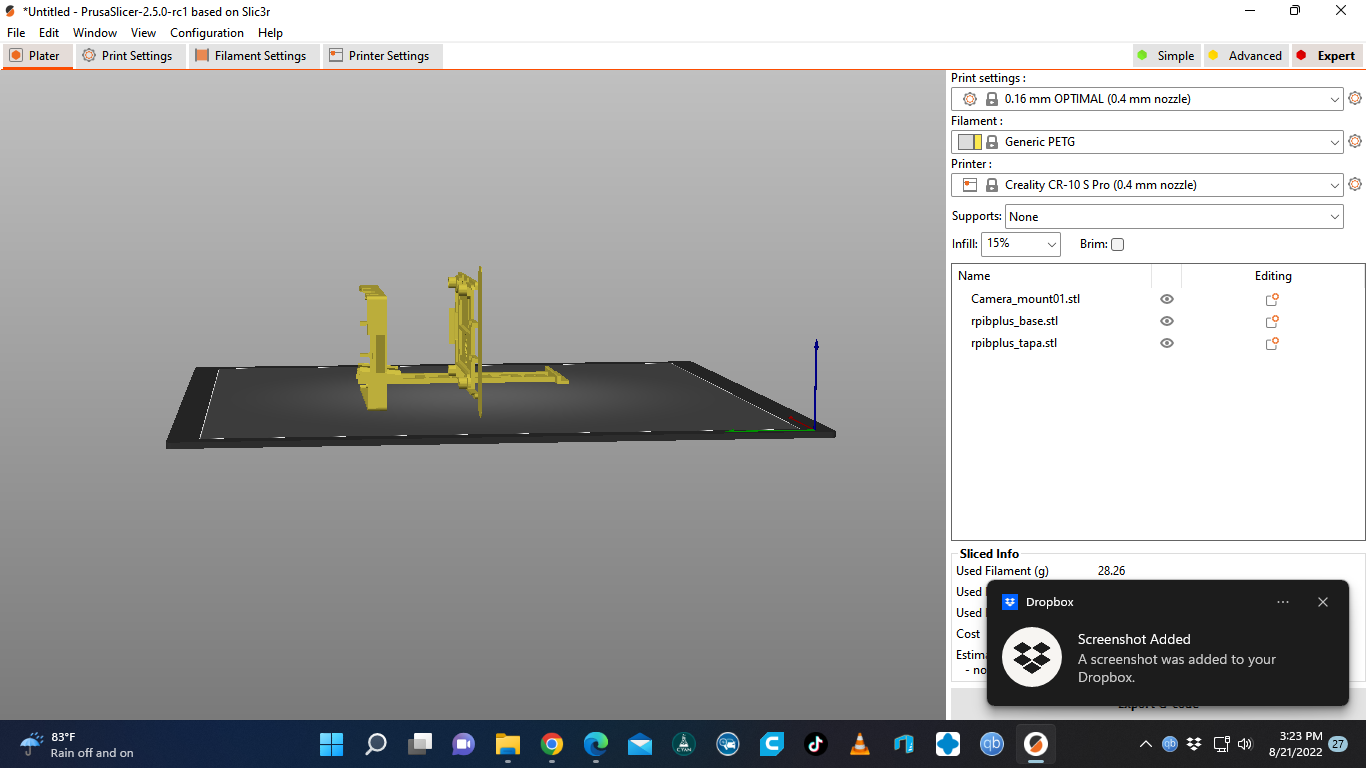Open the Configuration menu
This screenshot has height=768, width=1366.
point(207,33)
